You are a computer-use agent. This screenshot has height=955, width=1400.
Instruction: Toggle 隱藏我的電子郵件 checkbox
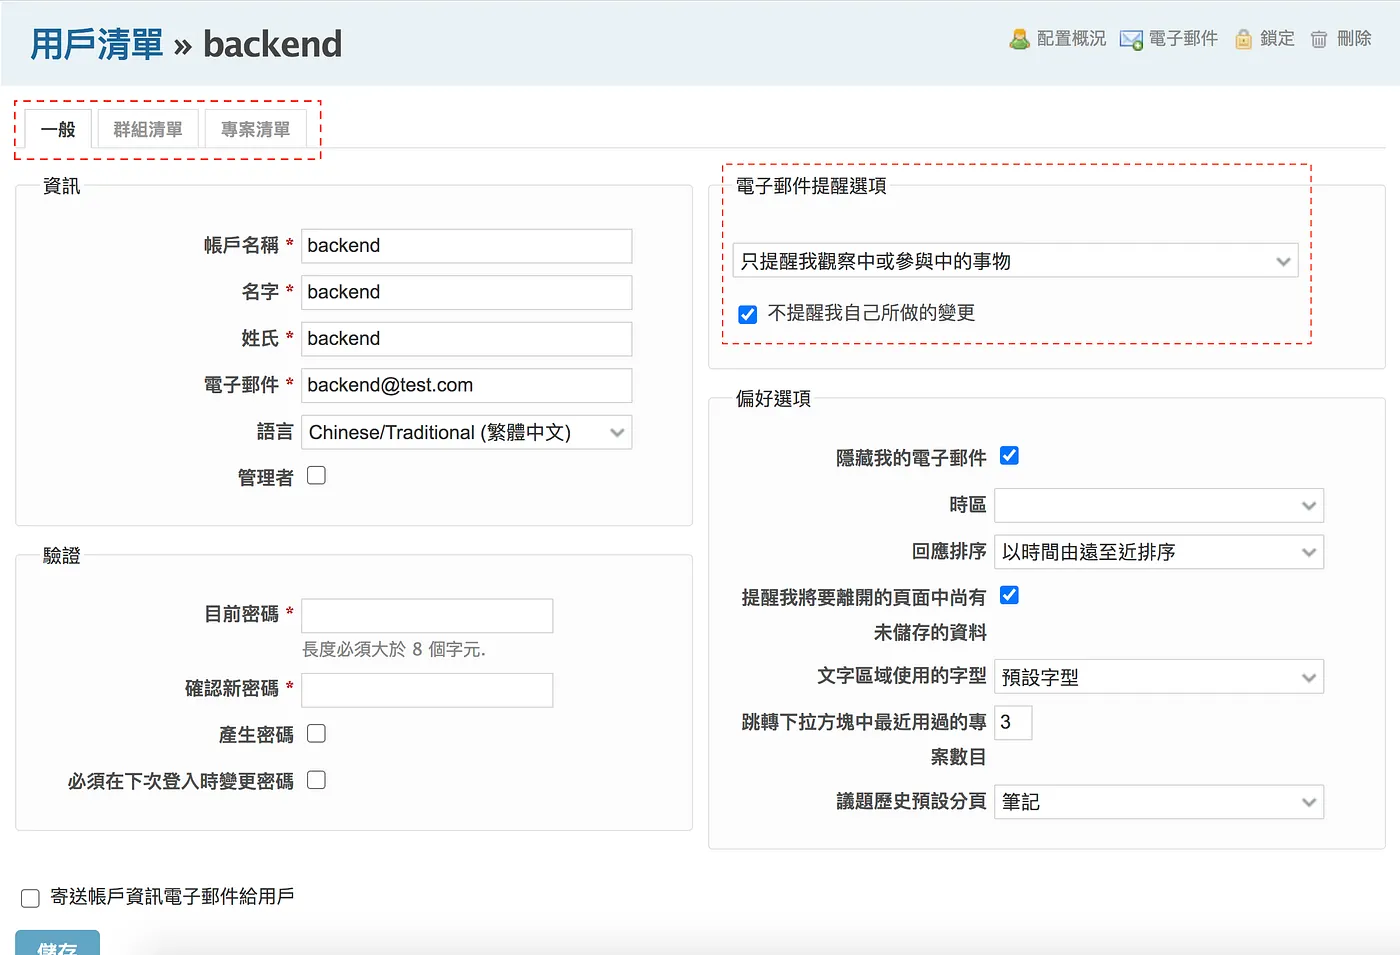(x=1009, y=456)
